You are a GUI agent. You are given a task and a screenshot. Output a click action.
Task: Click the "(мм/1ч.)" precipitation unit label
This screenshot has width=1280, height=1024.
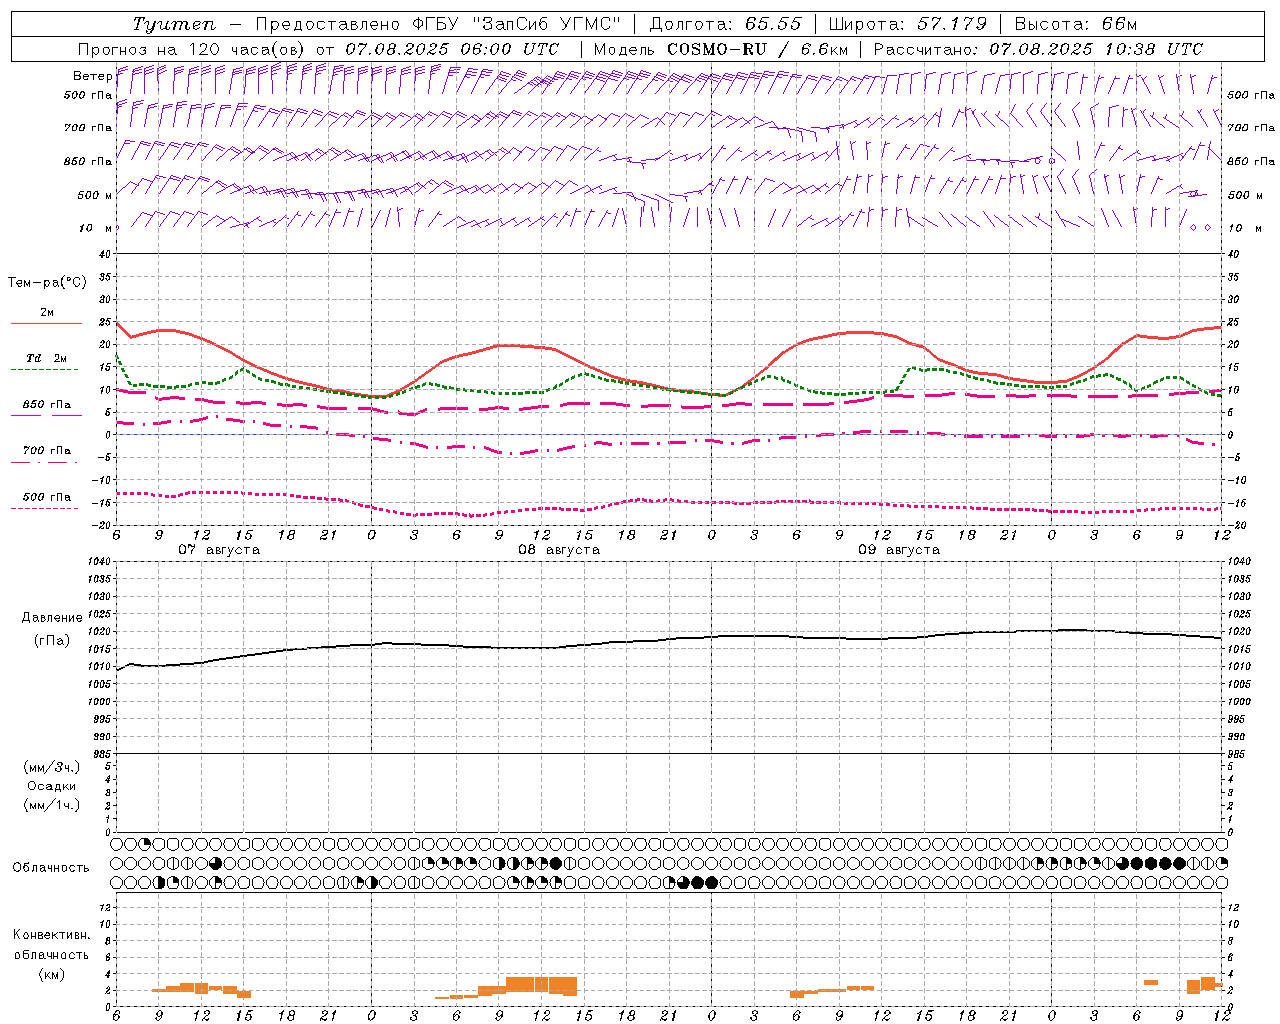[52, 805]
